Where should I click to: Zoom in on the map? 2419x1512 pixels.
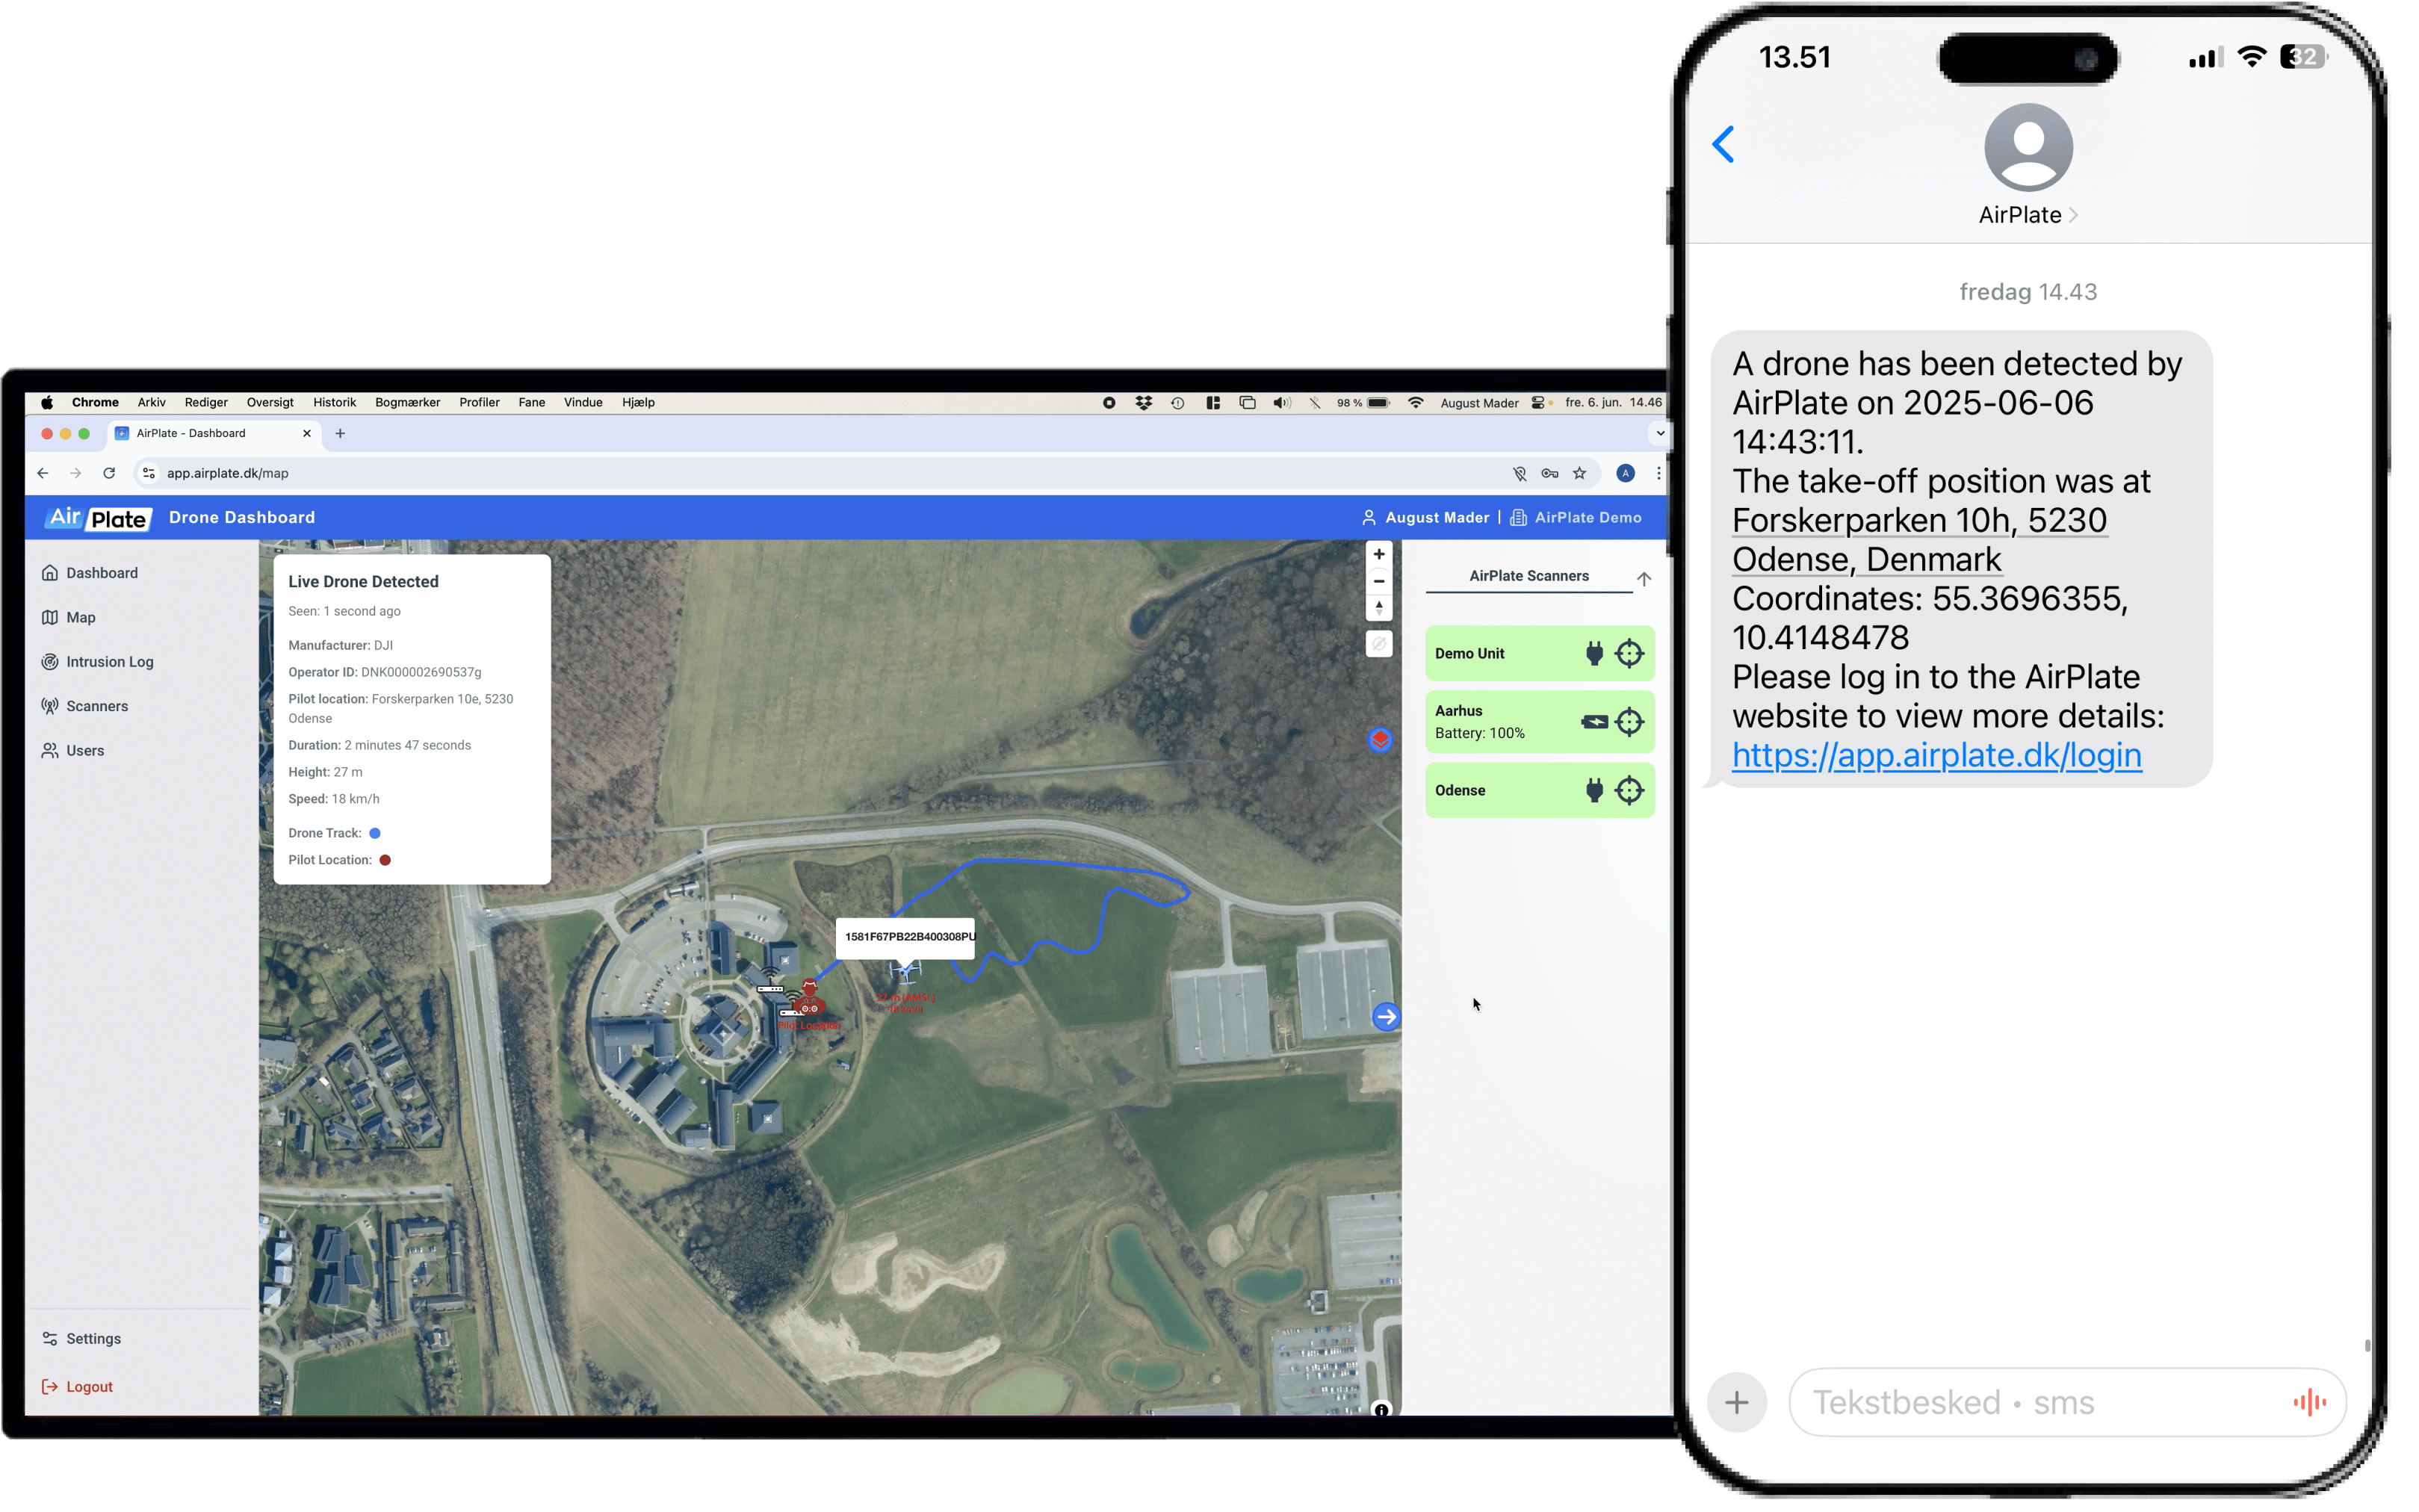coord(1379,554)
